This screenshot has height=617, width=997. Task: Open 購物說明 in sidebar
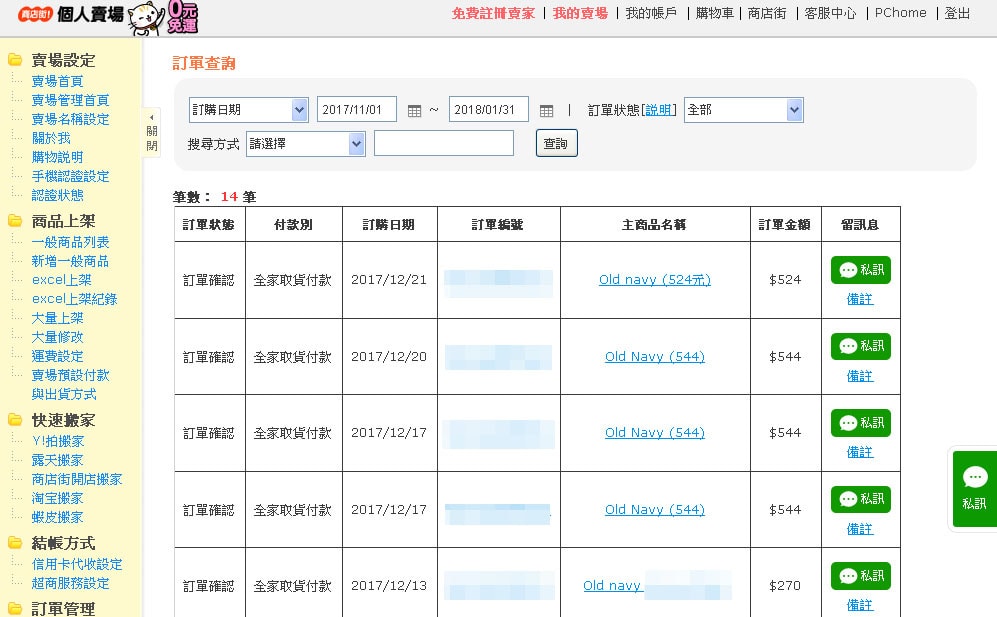click(57, 158)
